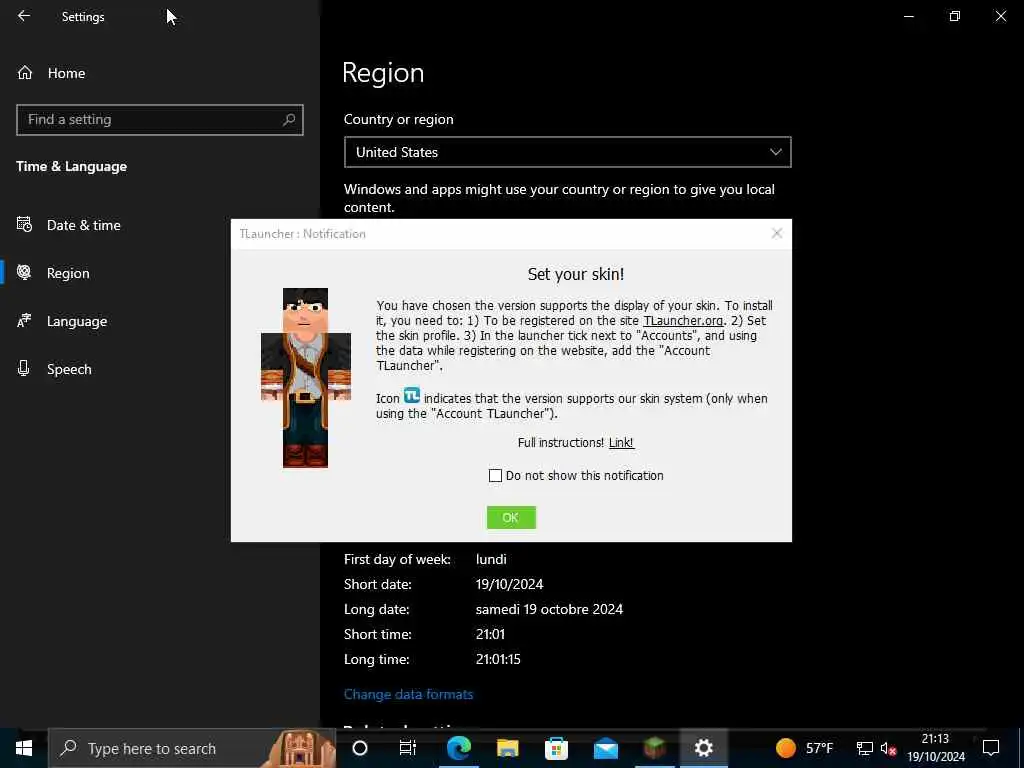This screenshot has height=768, width=1024.
Task: Close the TLauncher notification dialog
Action: [x=776, y=233]
